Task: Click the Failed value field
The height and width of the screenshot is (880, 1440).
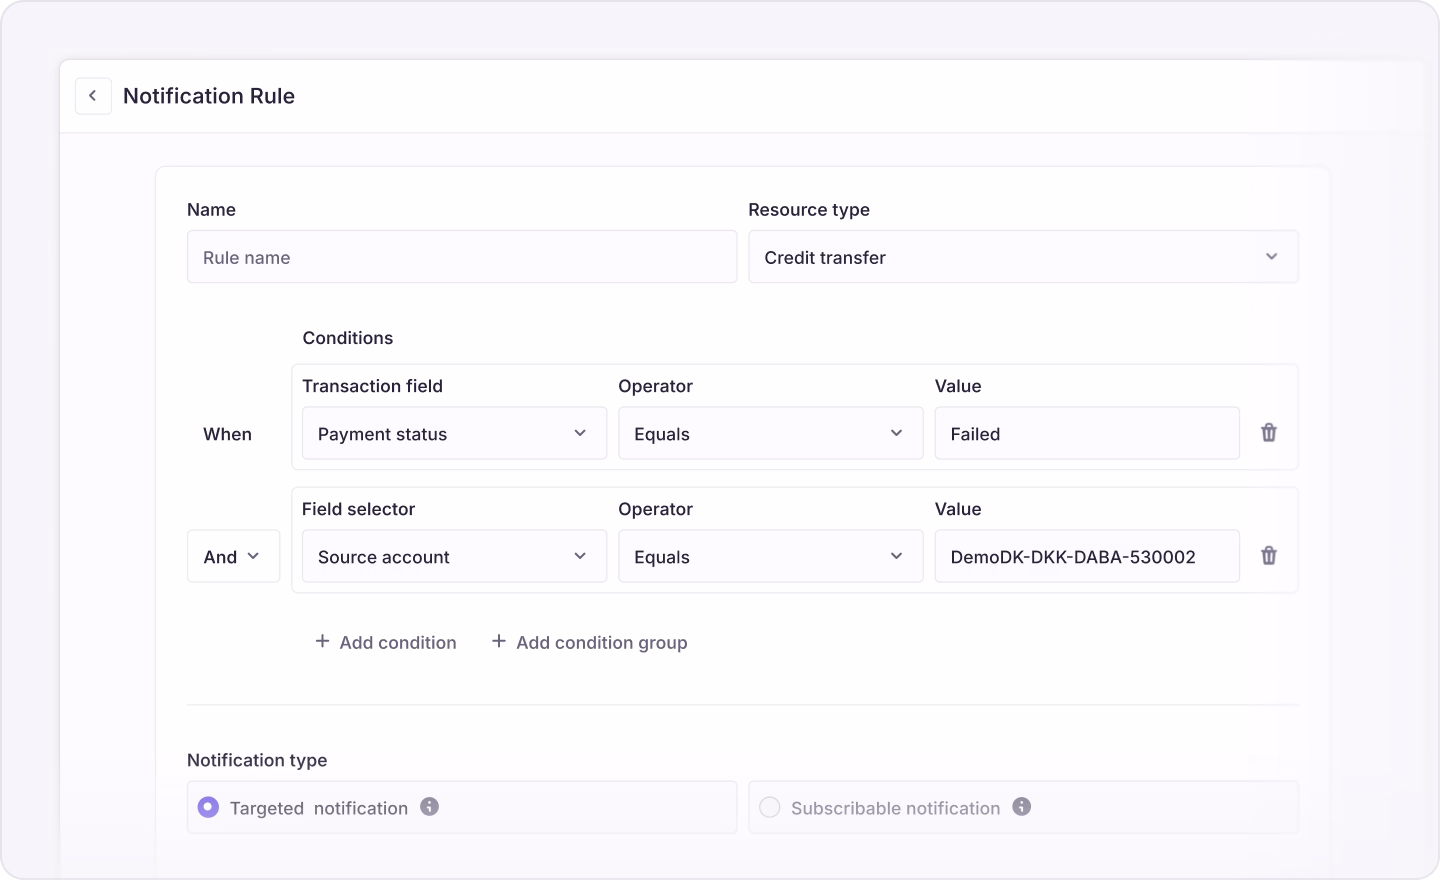Action: click(1087, 433)
